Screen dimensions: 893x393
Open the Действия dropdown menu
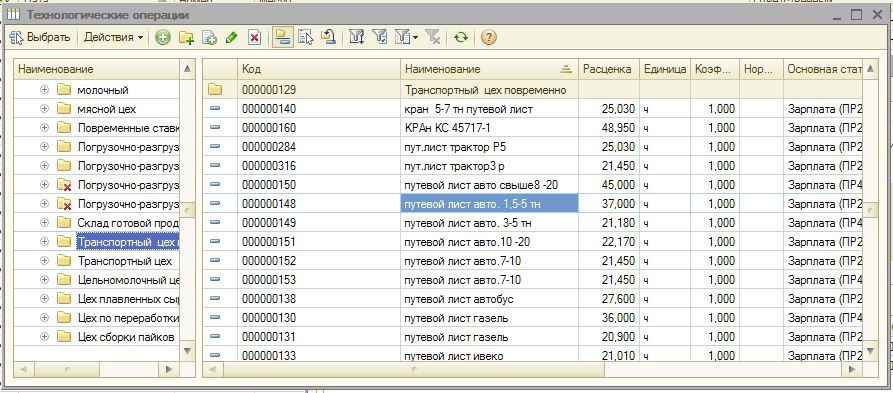(113, 38)
